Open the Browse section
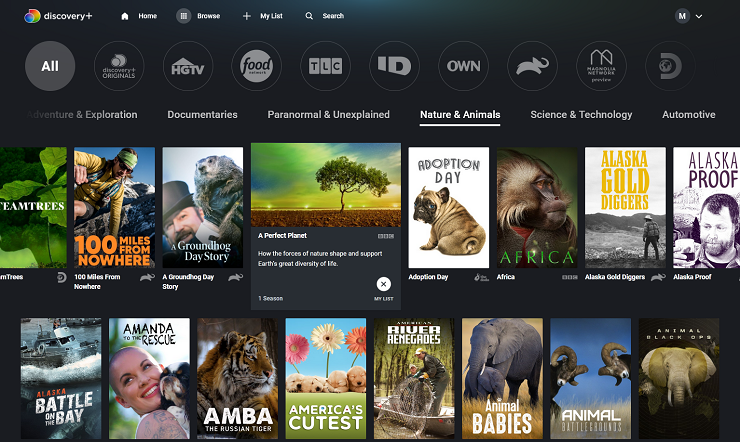740x442 pixels. coord(199,16)
